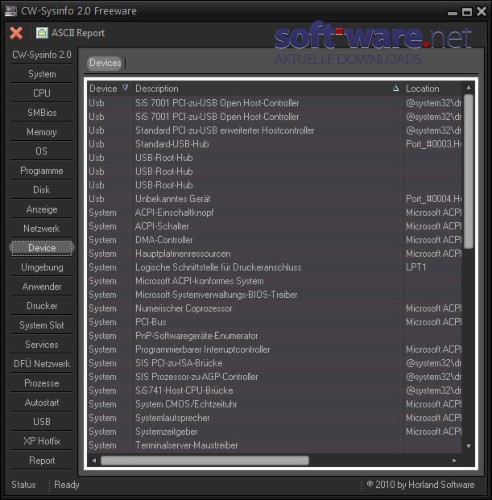The image size is (492, 500).
Task: Show the Anwender section
Action: coord(42,286)
